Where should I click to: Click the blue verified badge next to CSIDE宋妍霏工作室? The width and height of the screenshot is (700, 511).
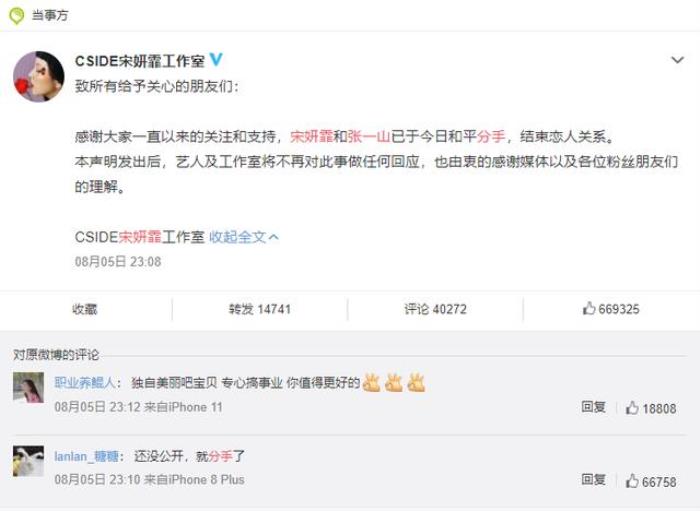point(216,60)
